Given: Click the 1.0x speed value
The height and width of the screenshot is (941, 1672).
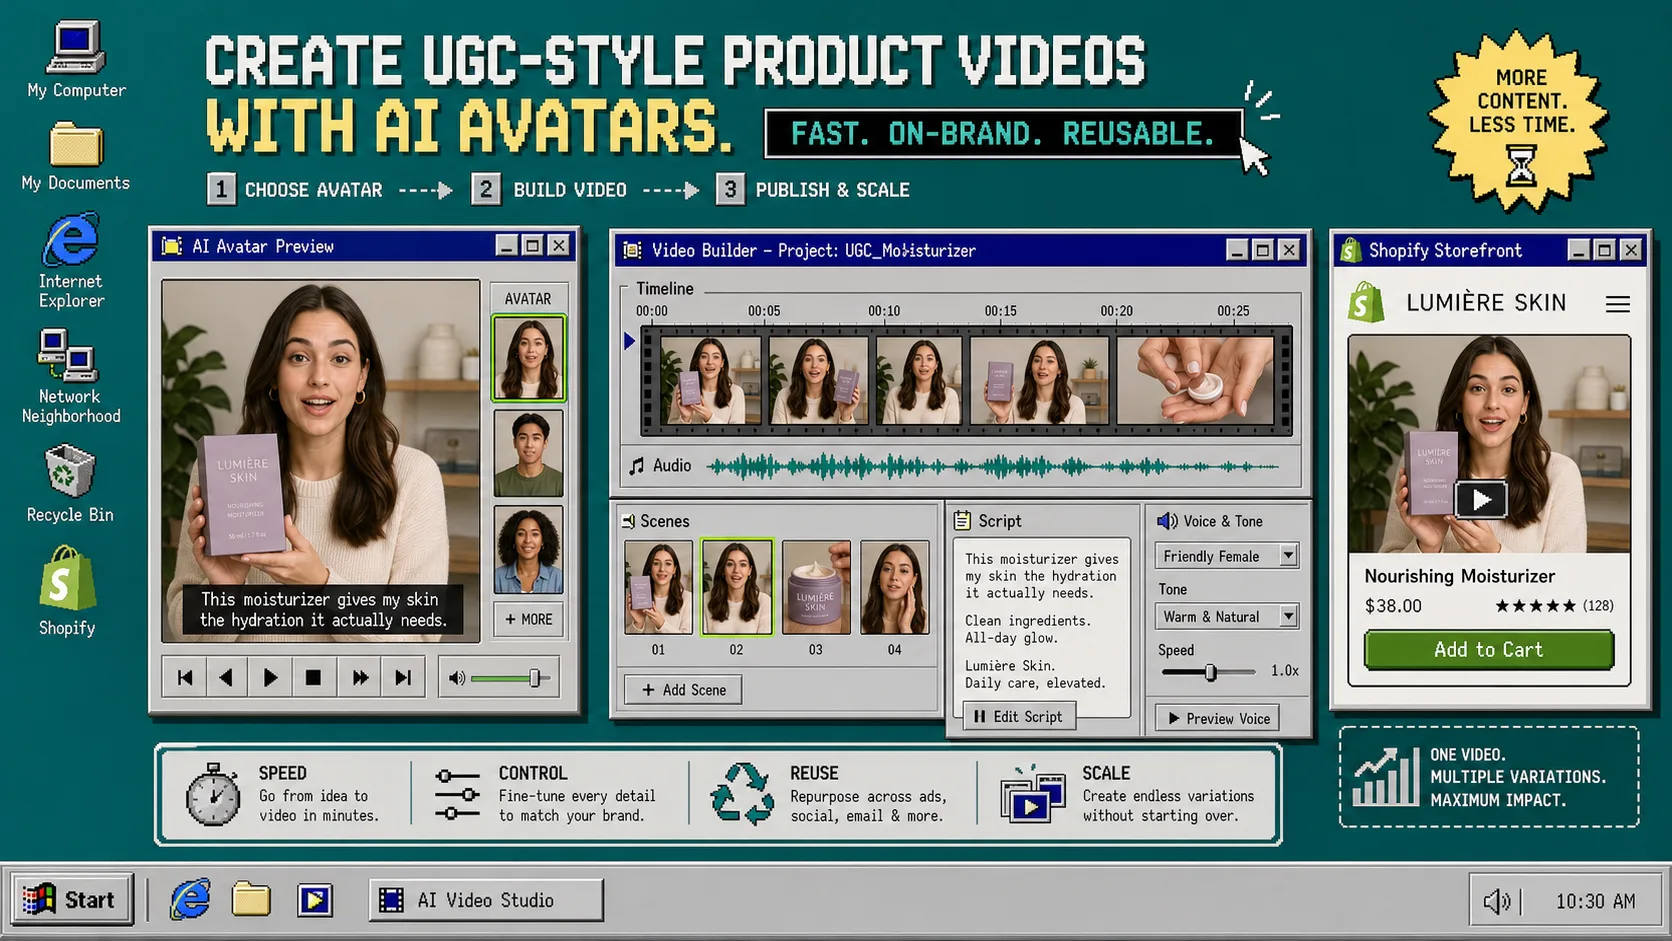Looking at the screenshot, I should [1285, 671].
